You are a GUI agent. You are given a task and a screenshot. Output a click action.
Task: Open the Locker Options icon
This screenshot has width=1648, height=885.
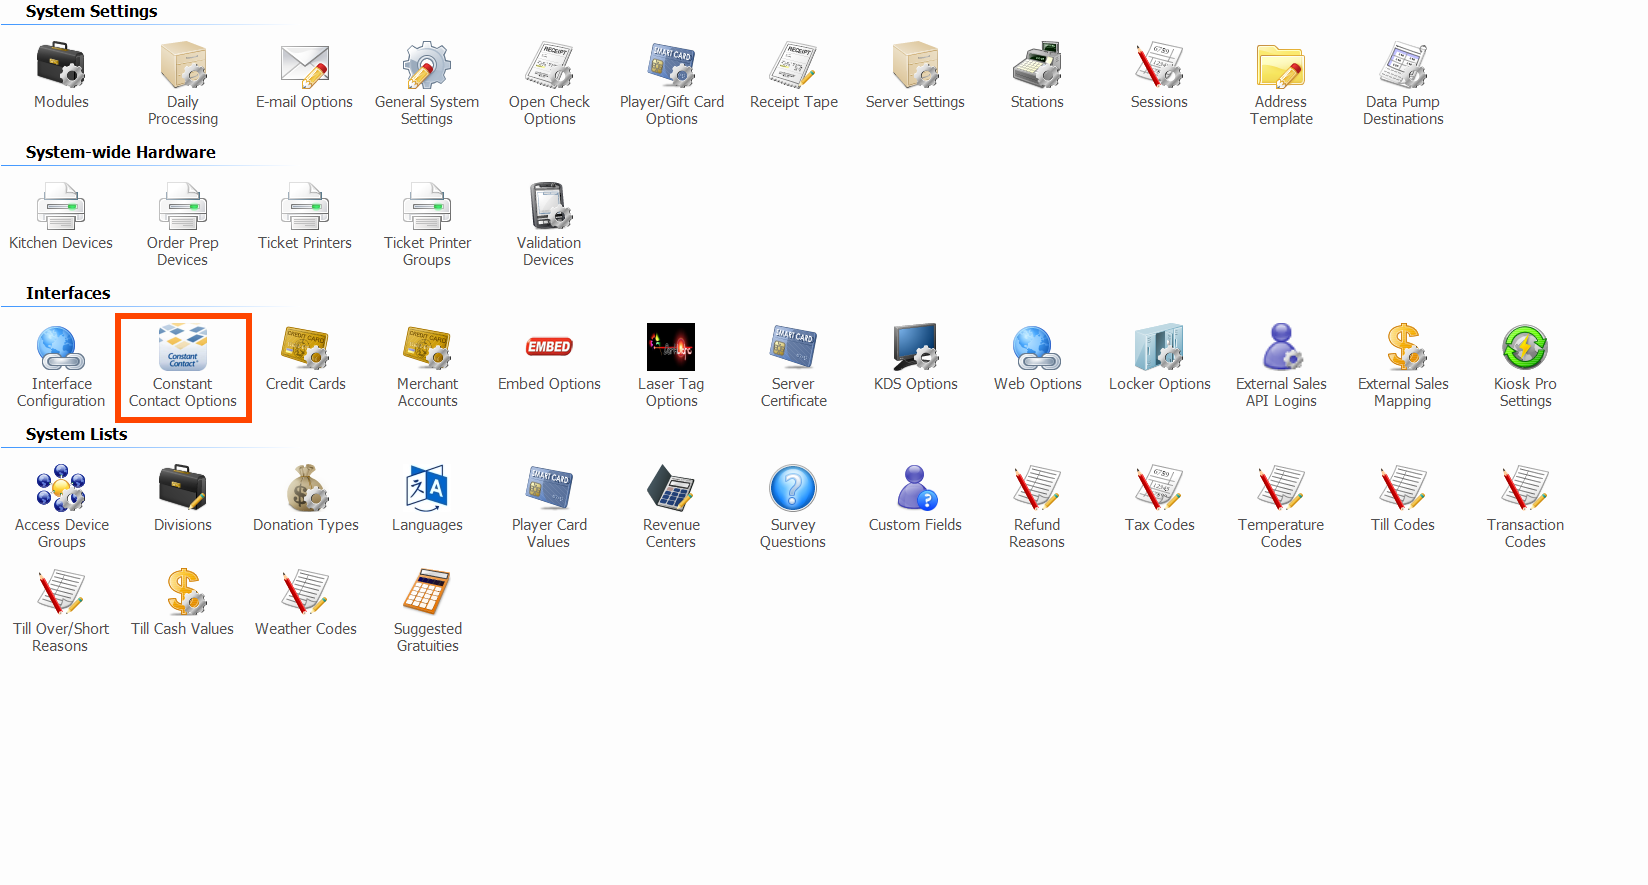[1159, 348]
